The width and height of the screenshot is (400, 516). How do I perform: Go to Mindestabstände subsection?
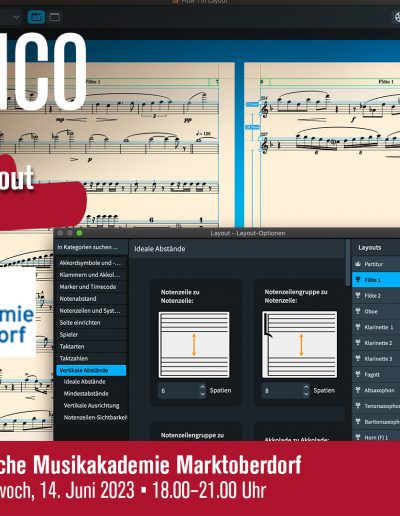(x=86, y=393)
